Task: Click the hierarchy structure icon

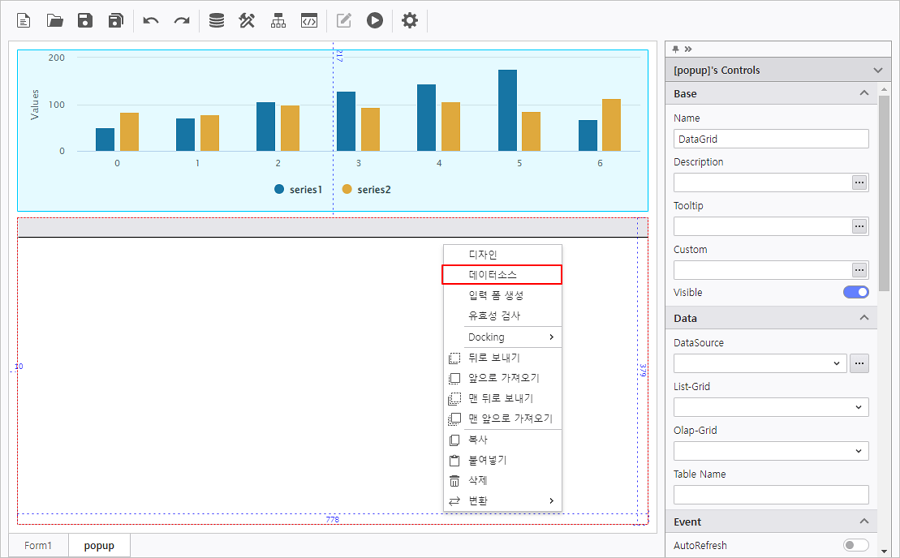Action: pyautogui.click(x=278, y=20)
